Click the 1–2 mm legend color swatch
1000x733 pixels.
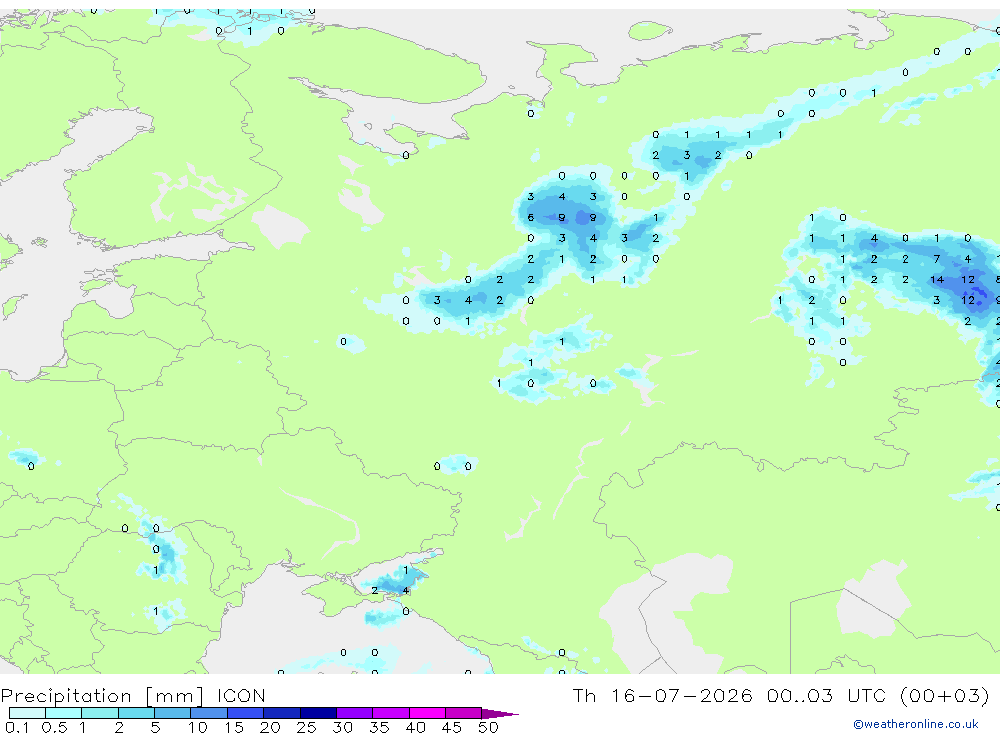coord(99,713)
